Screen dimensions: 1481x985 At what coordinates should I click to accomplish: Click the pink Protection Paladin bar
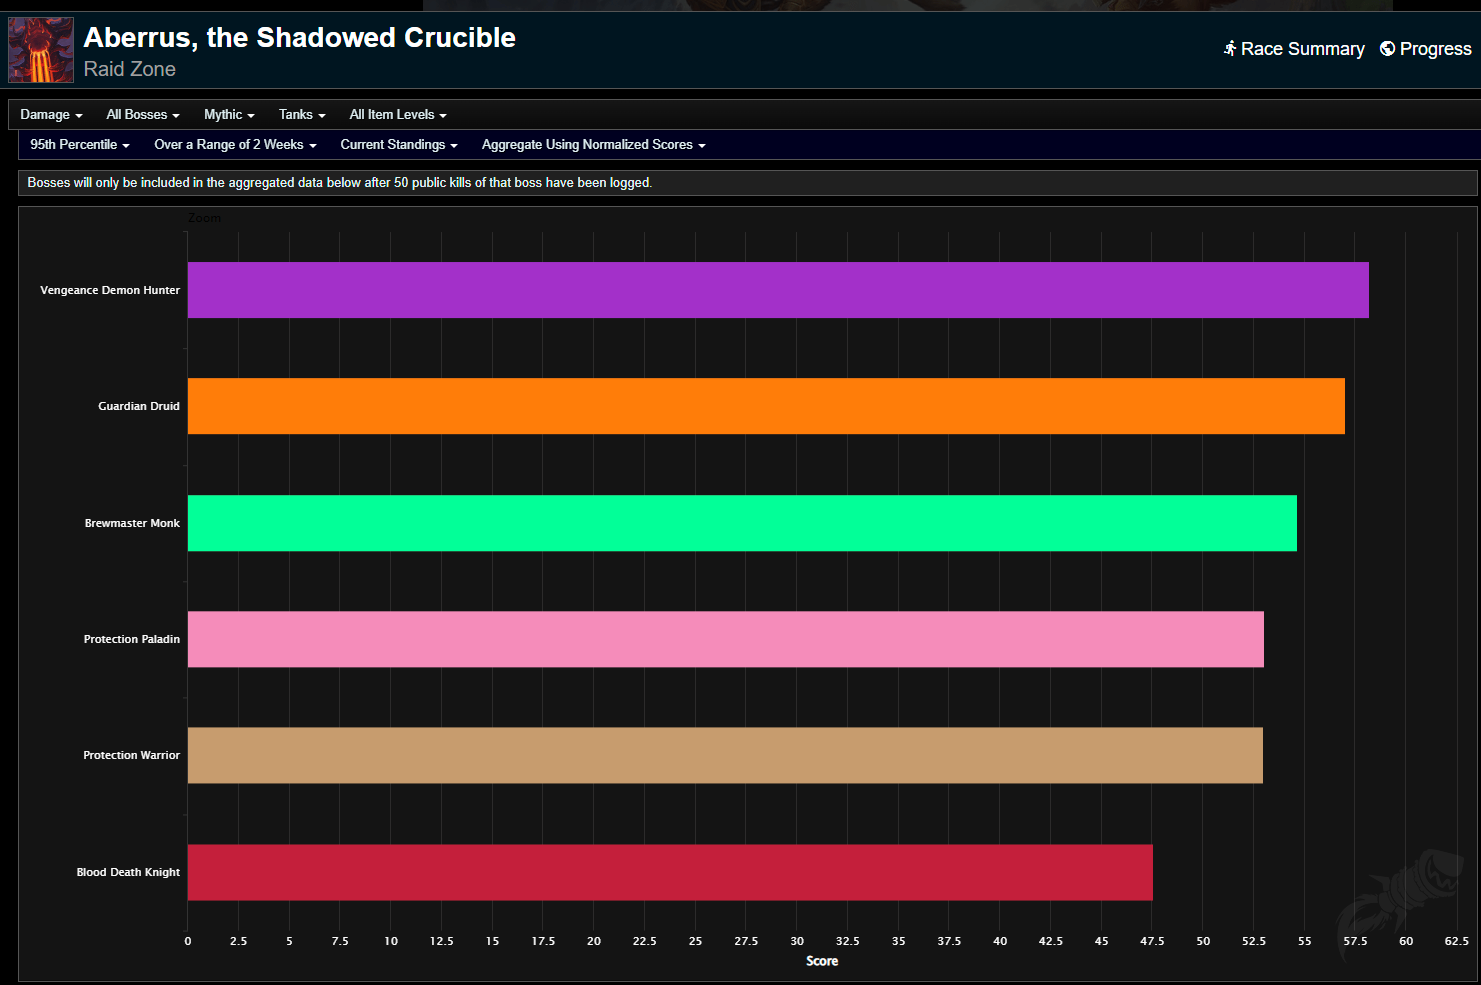[x=726, y=639]
